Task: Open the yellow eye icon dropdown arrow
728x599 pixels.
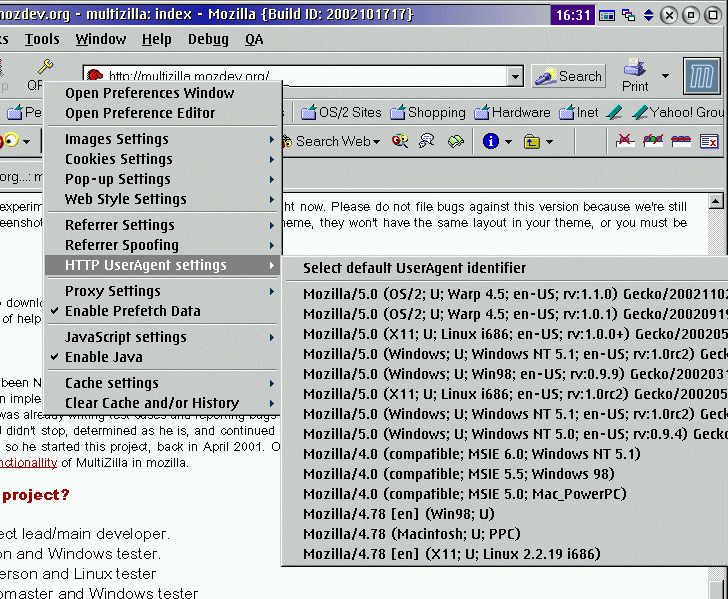Action: [26, 141]
